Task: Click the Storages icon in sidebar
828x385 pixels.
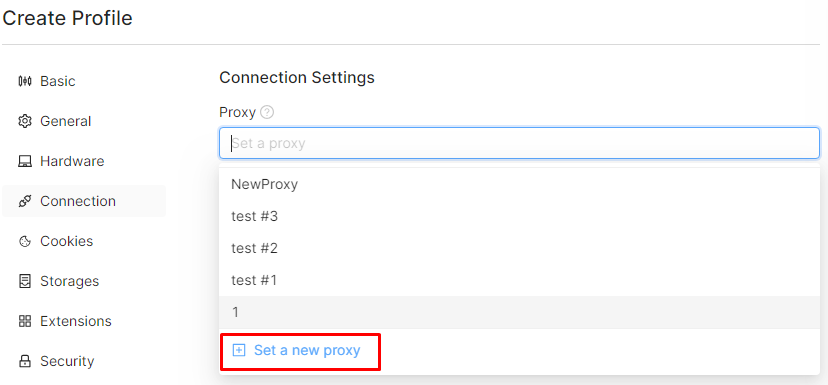Action: coord(25,281)
